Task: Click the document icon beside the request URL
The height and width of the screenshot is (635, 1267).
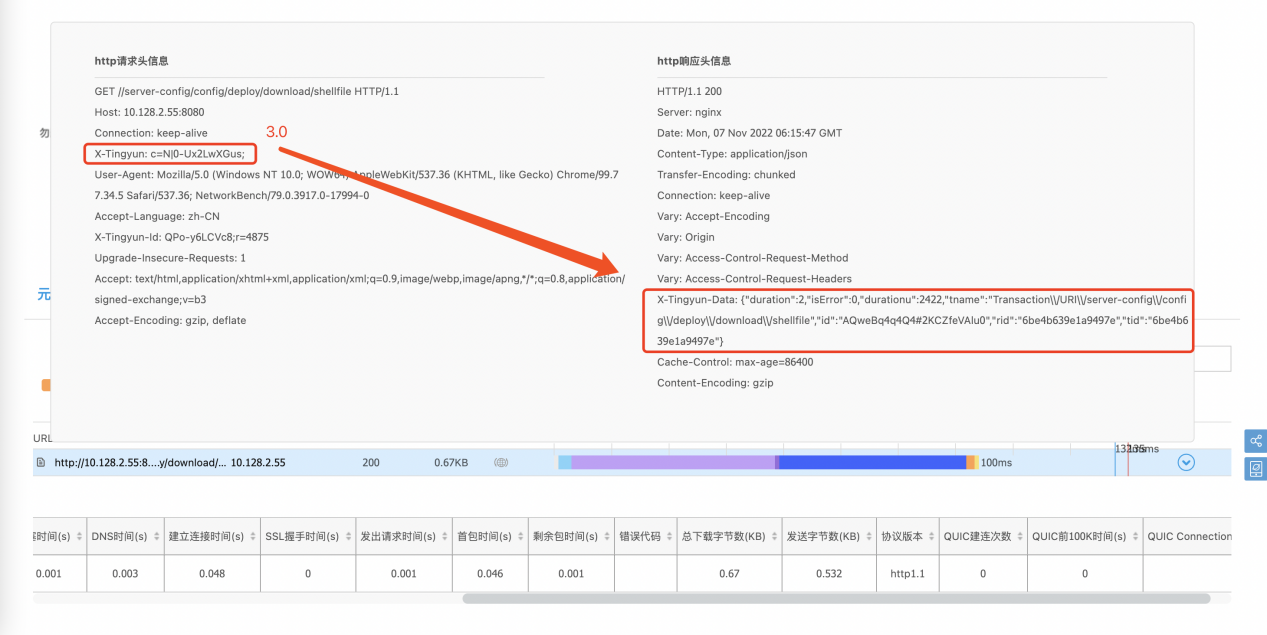Action: pyautogui.click(x=41, y=463)
